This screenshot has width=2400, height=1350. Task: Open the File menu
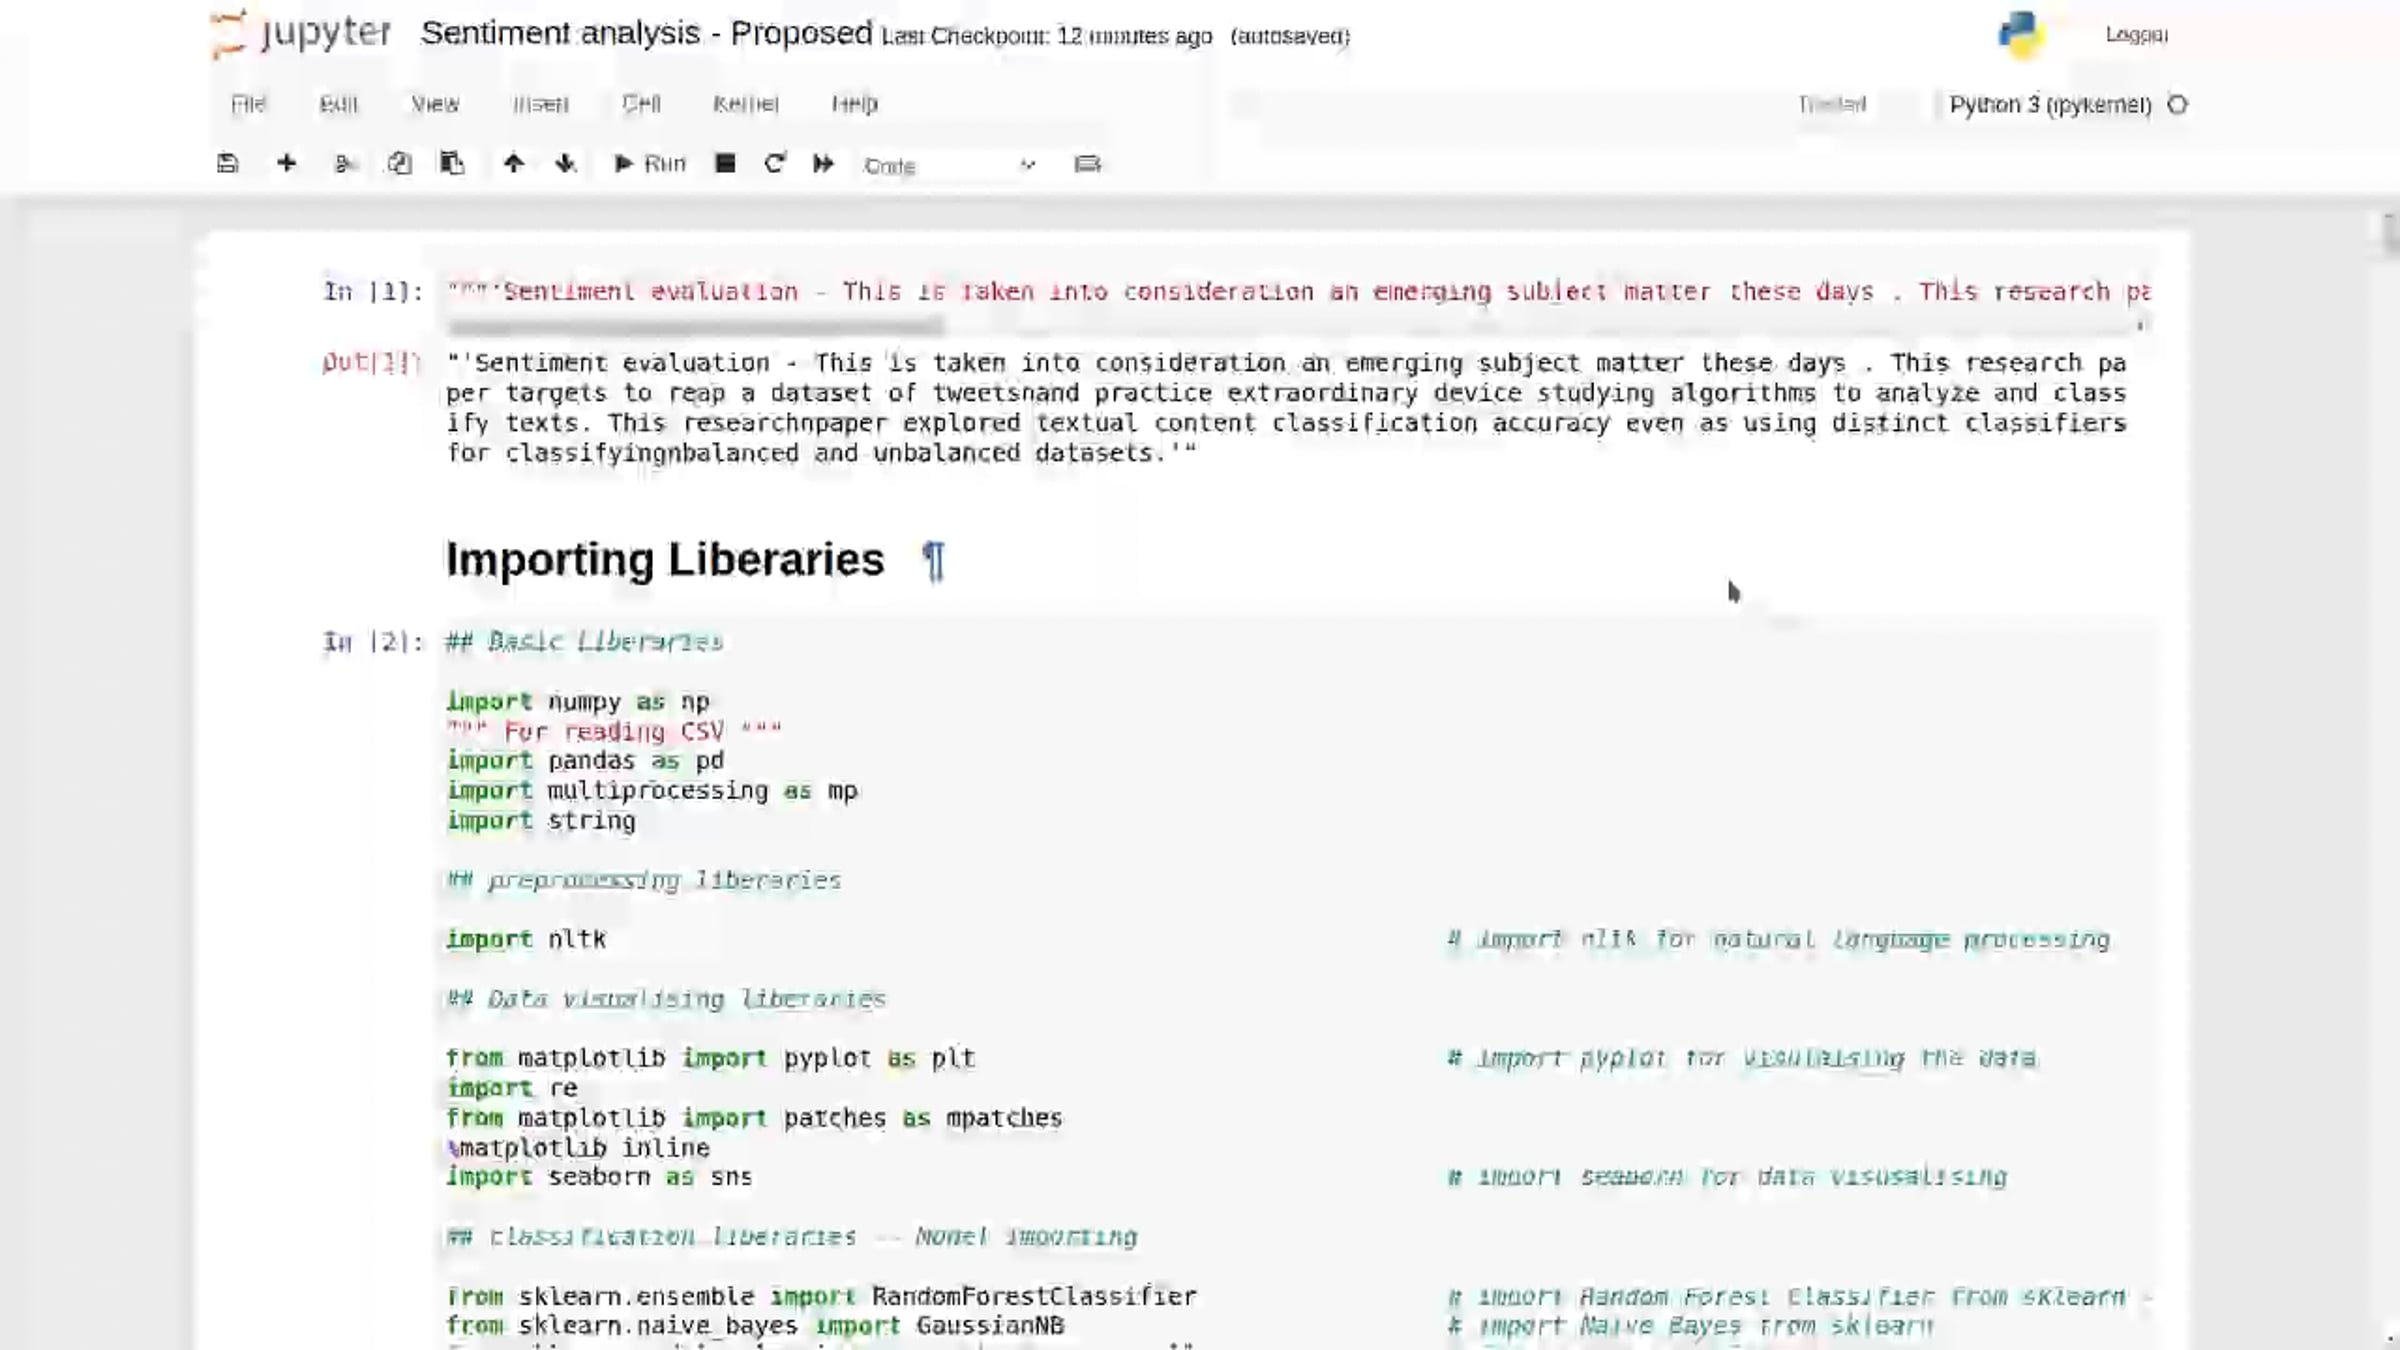click(x=248, y=104)
